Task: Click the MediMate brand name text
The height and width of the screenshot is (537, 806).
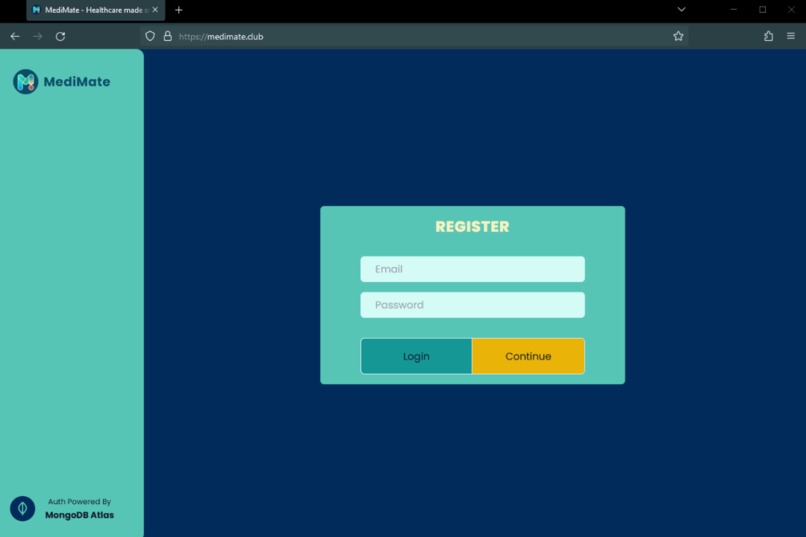Action: click(77, 82)
